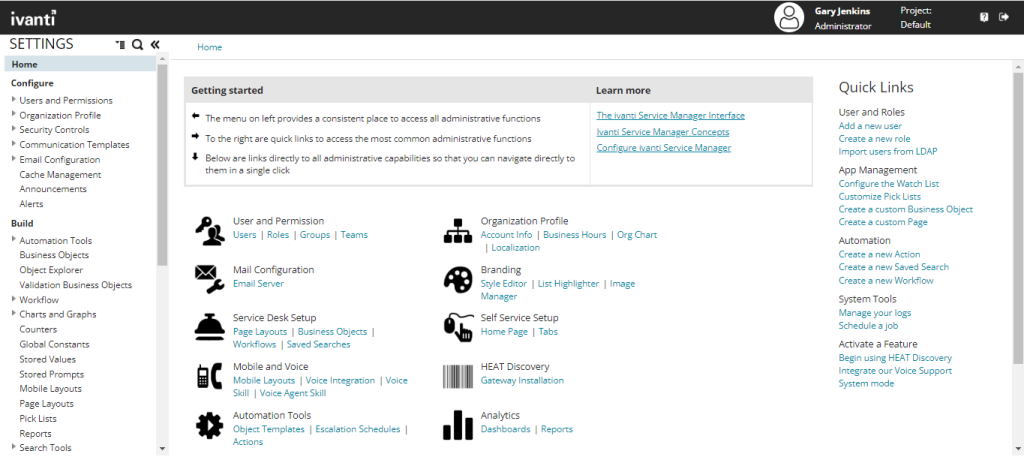Click the sidebar scrollbar down arrow
Viewport: 1024px width, 472px height.
tap(163, 448)
